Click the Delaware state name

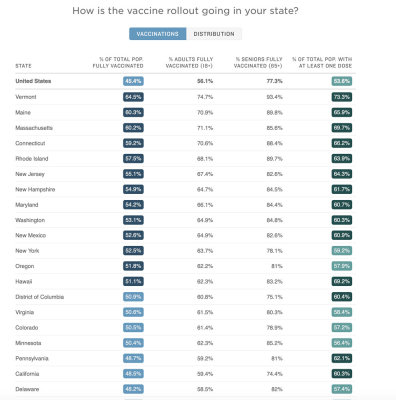point(27,389)
